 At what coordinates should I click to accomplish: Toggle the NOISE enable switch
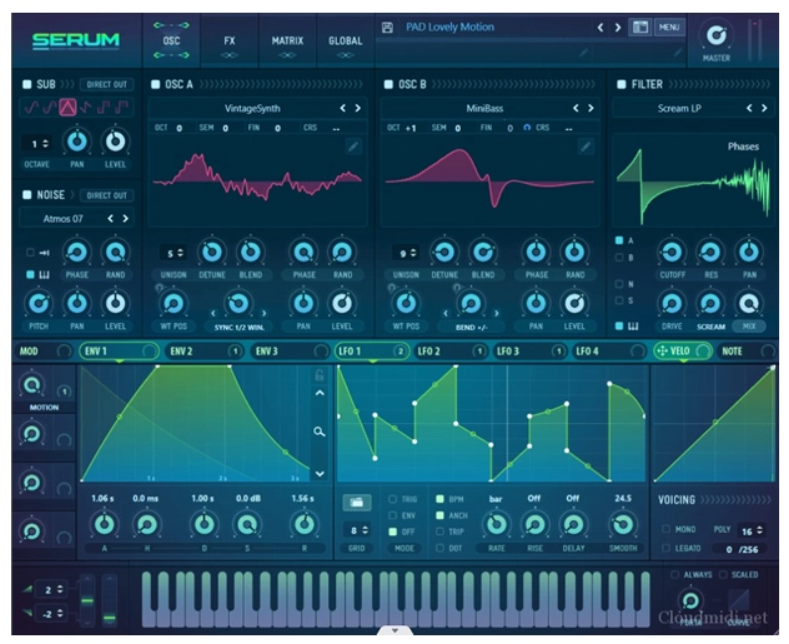pos(27,195)
